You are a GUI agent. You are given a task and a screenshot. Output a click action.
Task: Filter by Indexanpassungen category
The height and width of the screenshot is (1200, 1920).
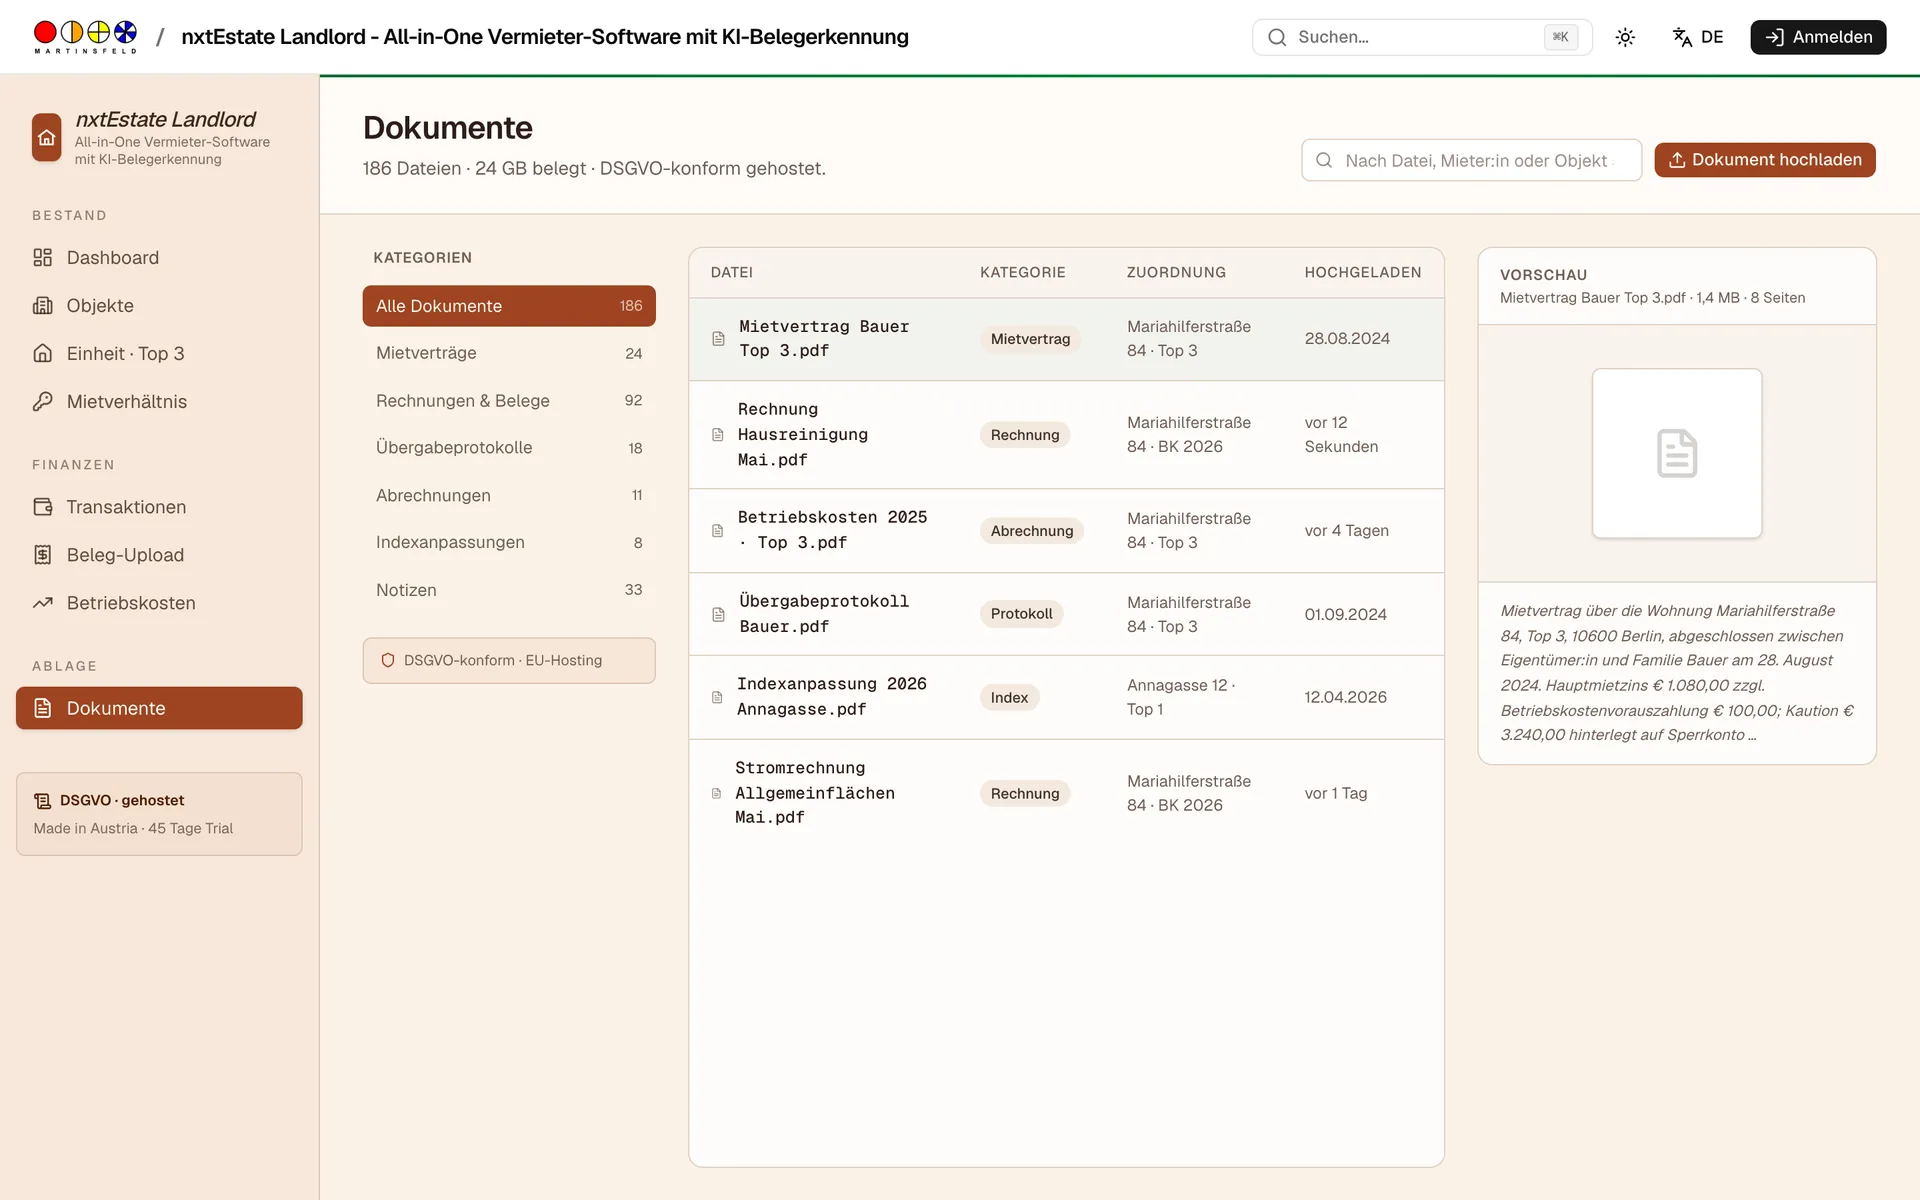coord(509,543)
